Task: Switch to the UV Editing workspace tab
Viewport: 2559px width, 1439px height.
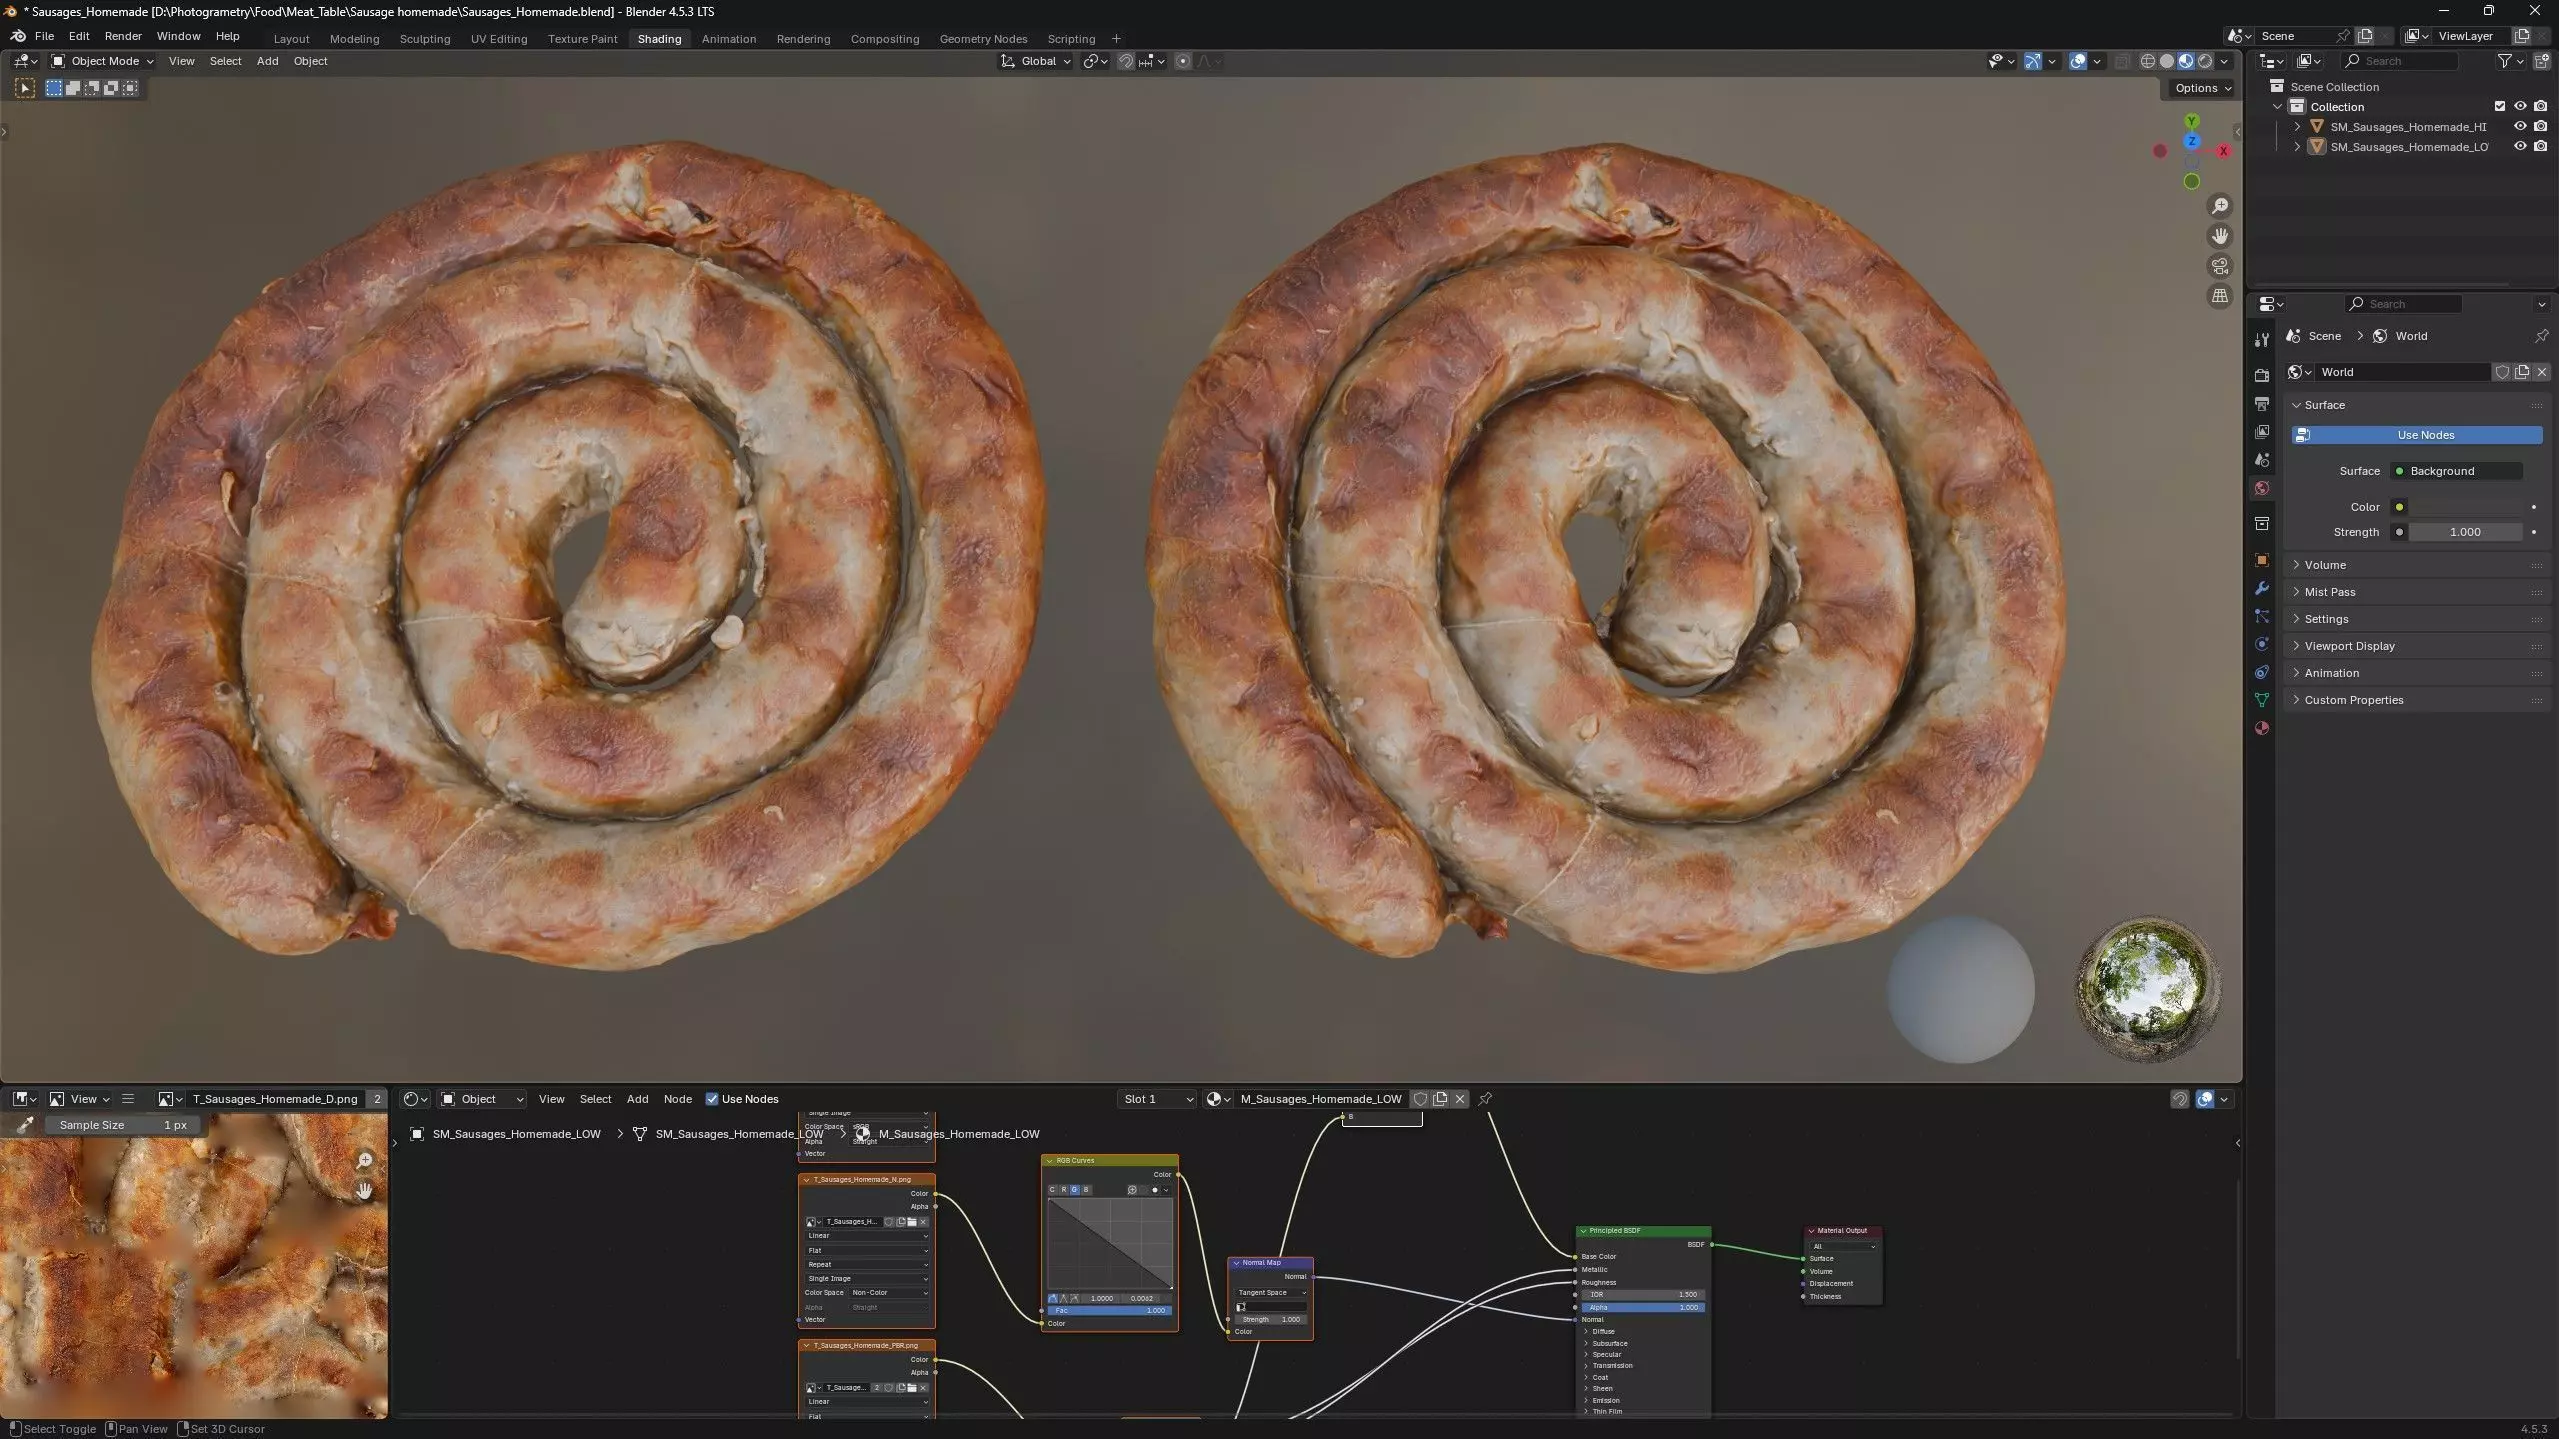Action: 499,39
